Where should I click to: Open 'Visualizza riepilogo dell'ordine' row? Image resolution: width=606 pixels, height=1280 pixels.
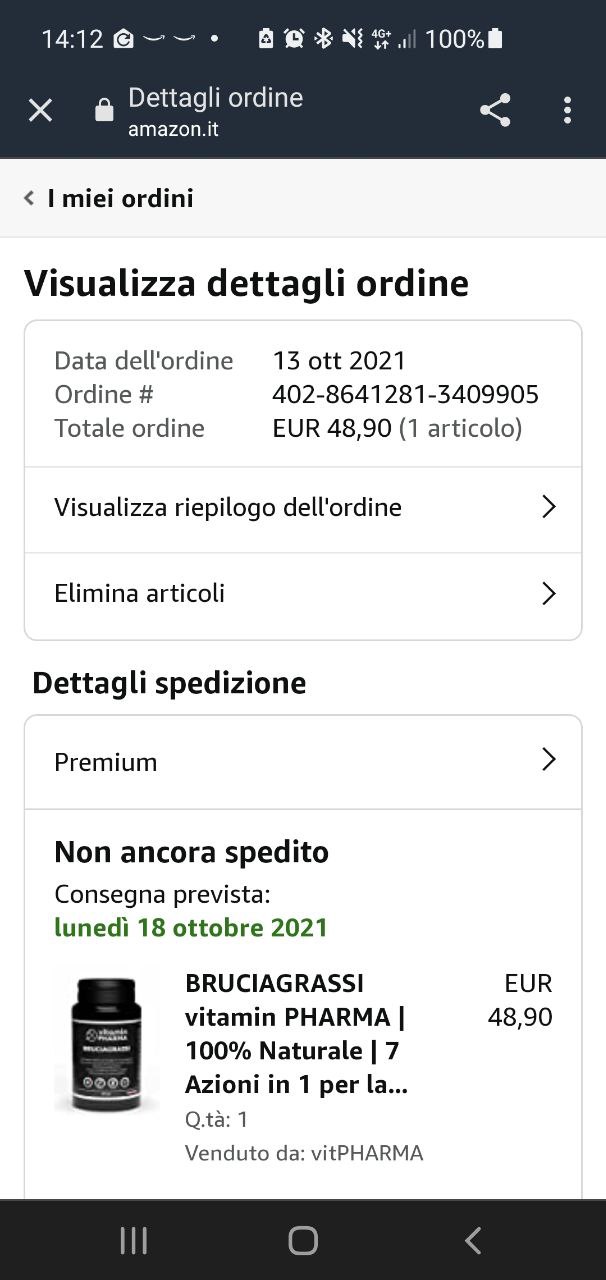pyautogui.click(x=228, y=508)
